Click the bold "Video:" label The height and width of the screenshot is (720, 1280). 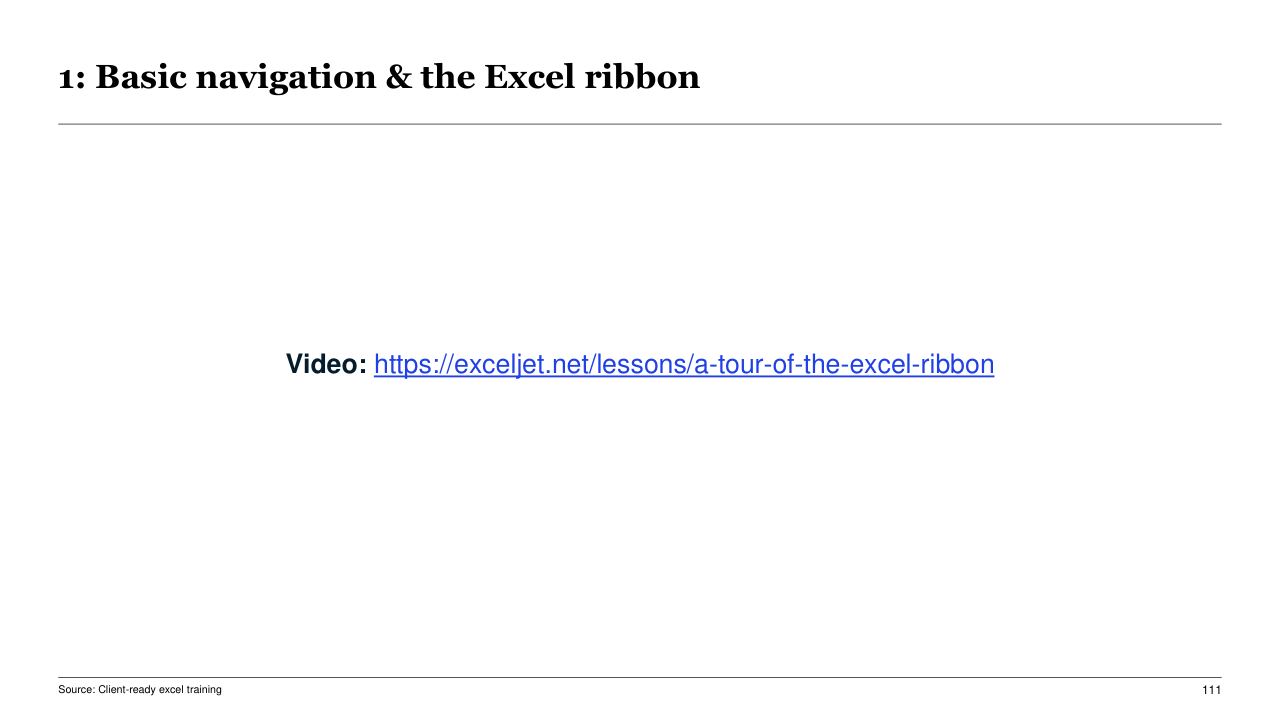(x=326, y=365)
